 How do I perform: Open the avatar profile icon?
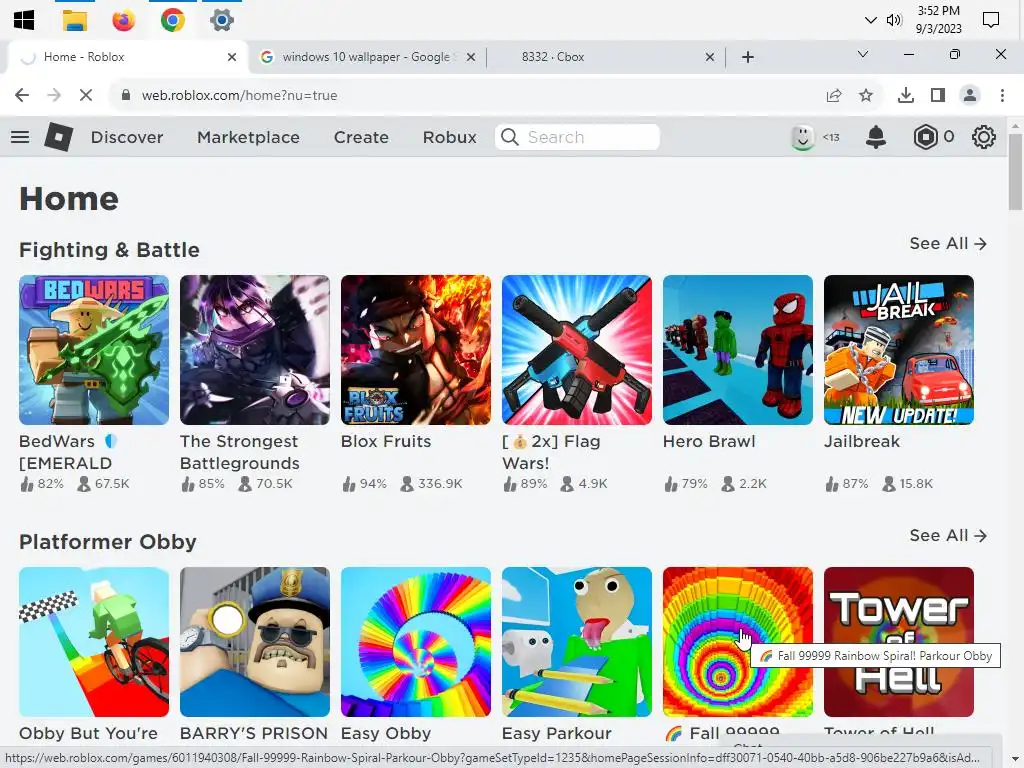coord(803,137)
